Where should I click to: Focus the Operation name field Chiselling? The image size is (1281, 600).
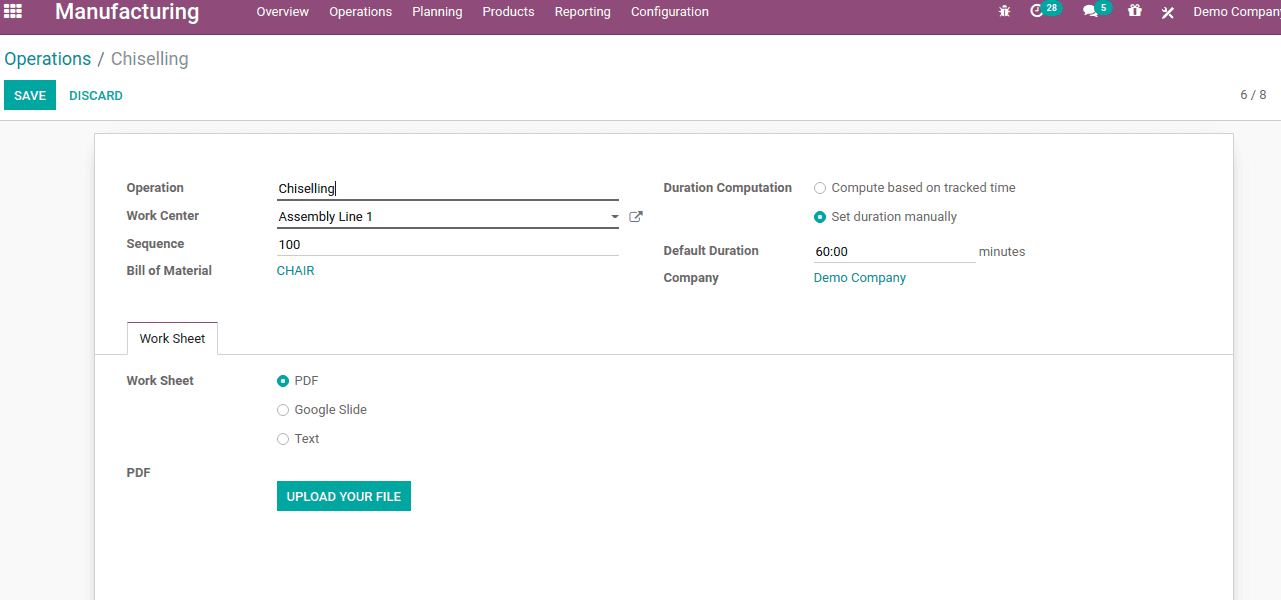coord(448,188)
